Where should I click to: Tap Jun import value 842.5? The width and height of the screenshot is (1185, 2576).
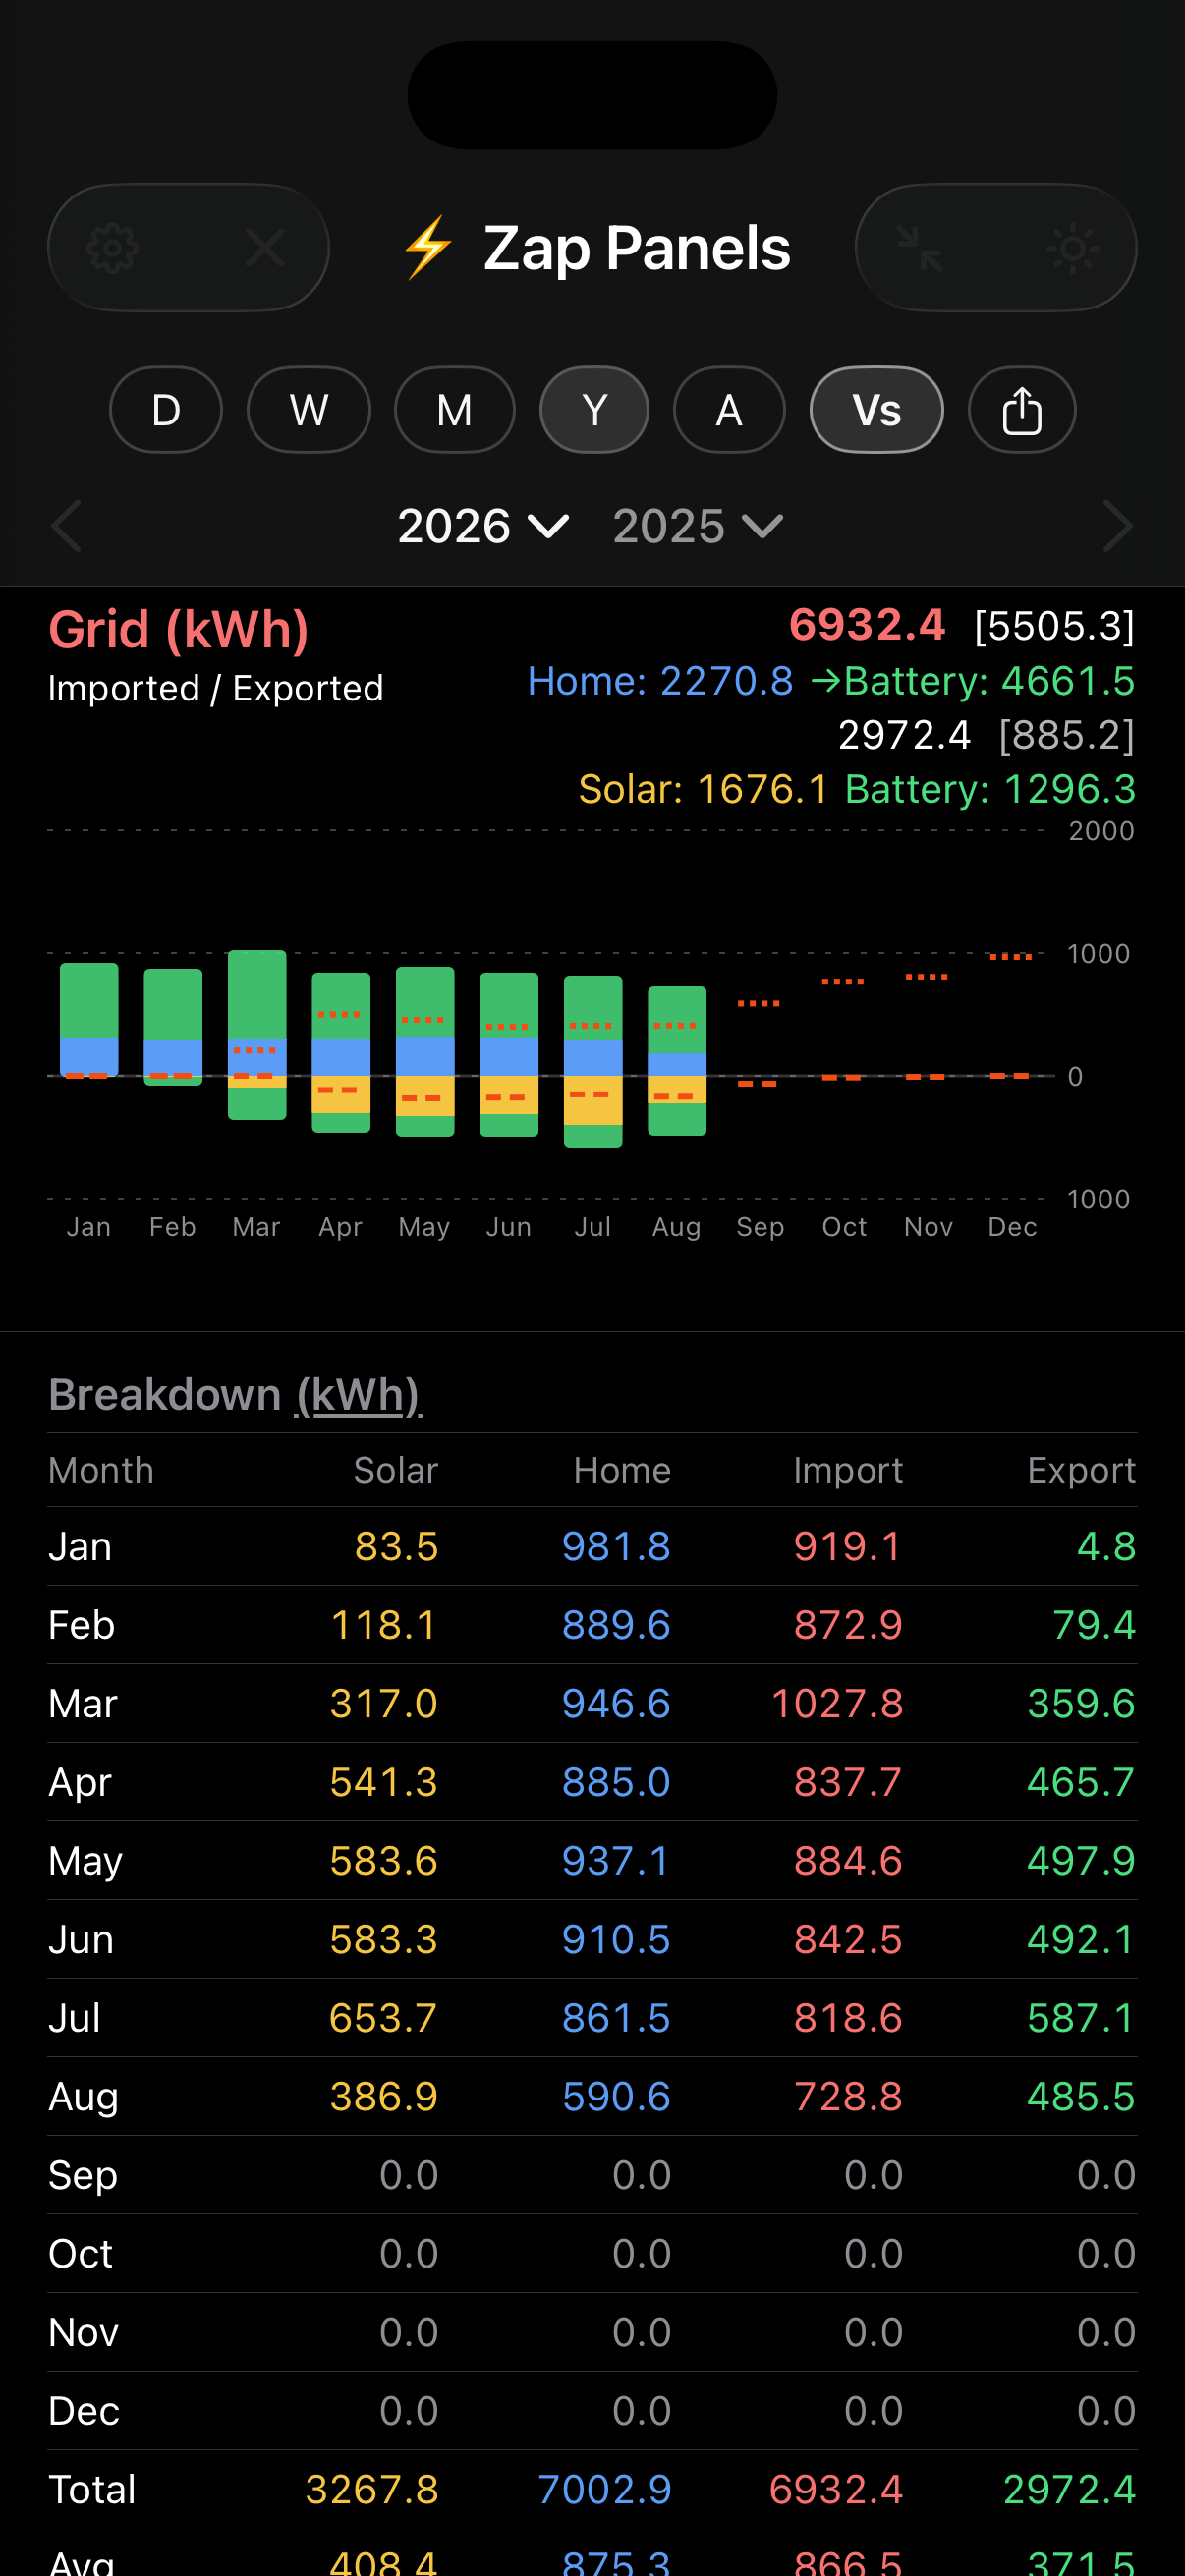[848, 1940]
